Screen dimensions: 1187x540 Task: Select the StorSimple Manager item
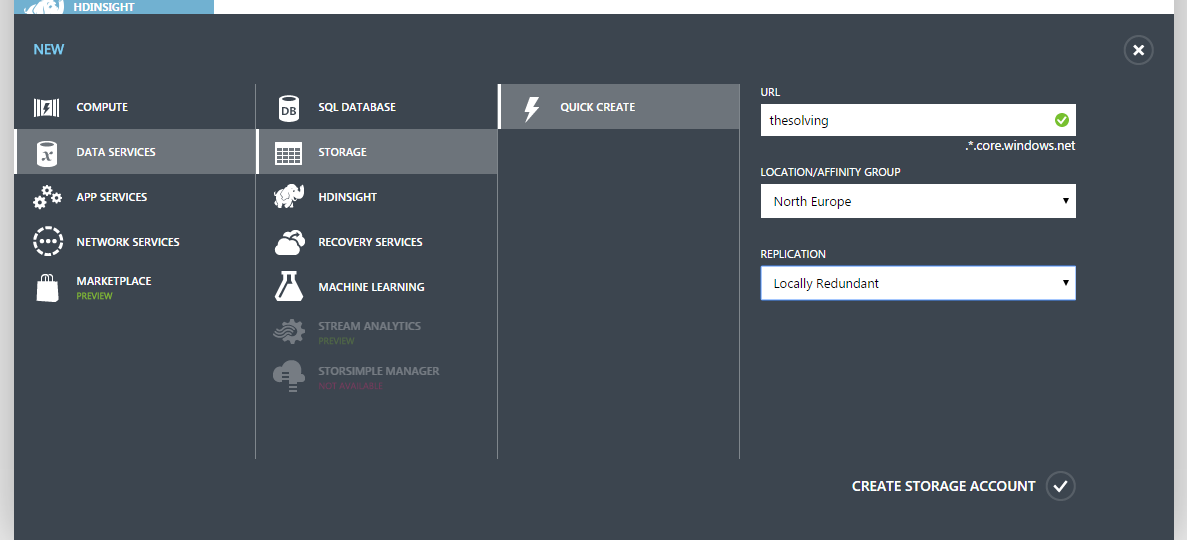tap(377, 377)
